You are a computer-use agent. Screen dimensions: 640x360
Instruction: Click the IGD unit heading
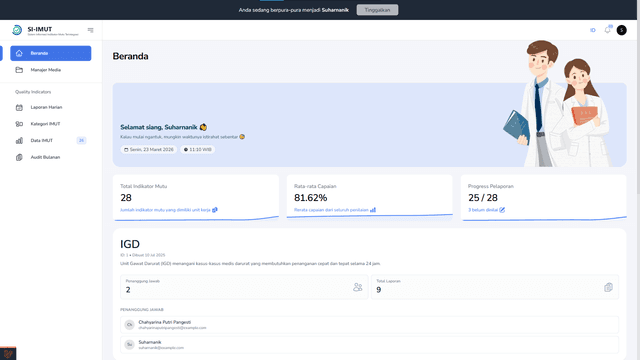coord(130,244)
